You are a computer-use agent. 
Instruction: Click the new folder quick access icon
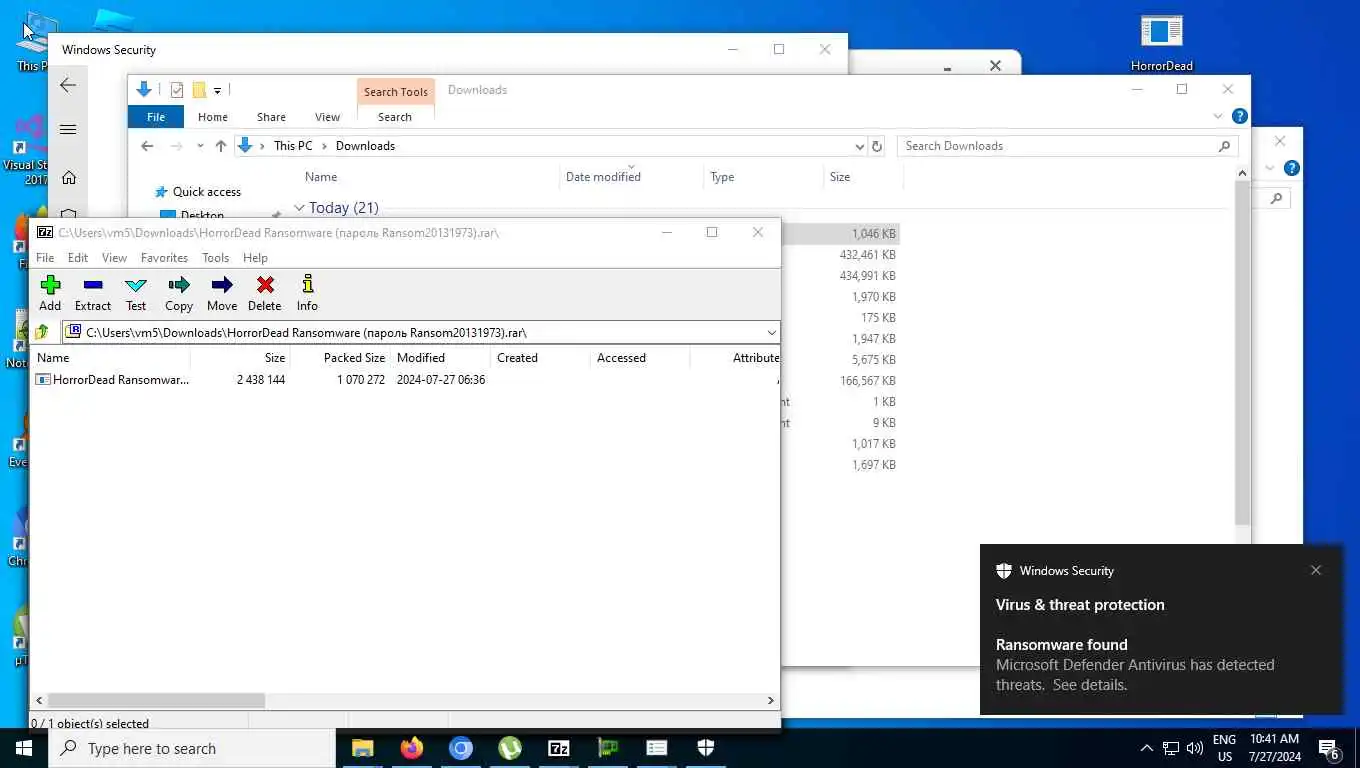tap(199, 90)
